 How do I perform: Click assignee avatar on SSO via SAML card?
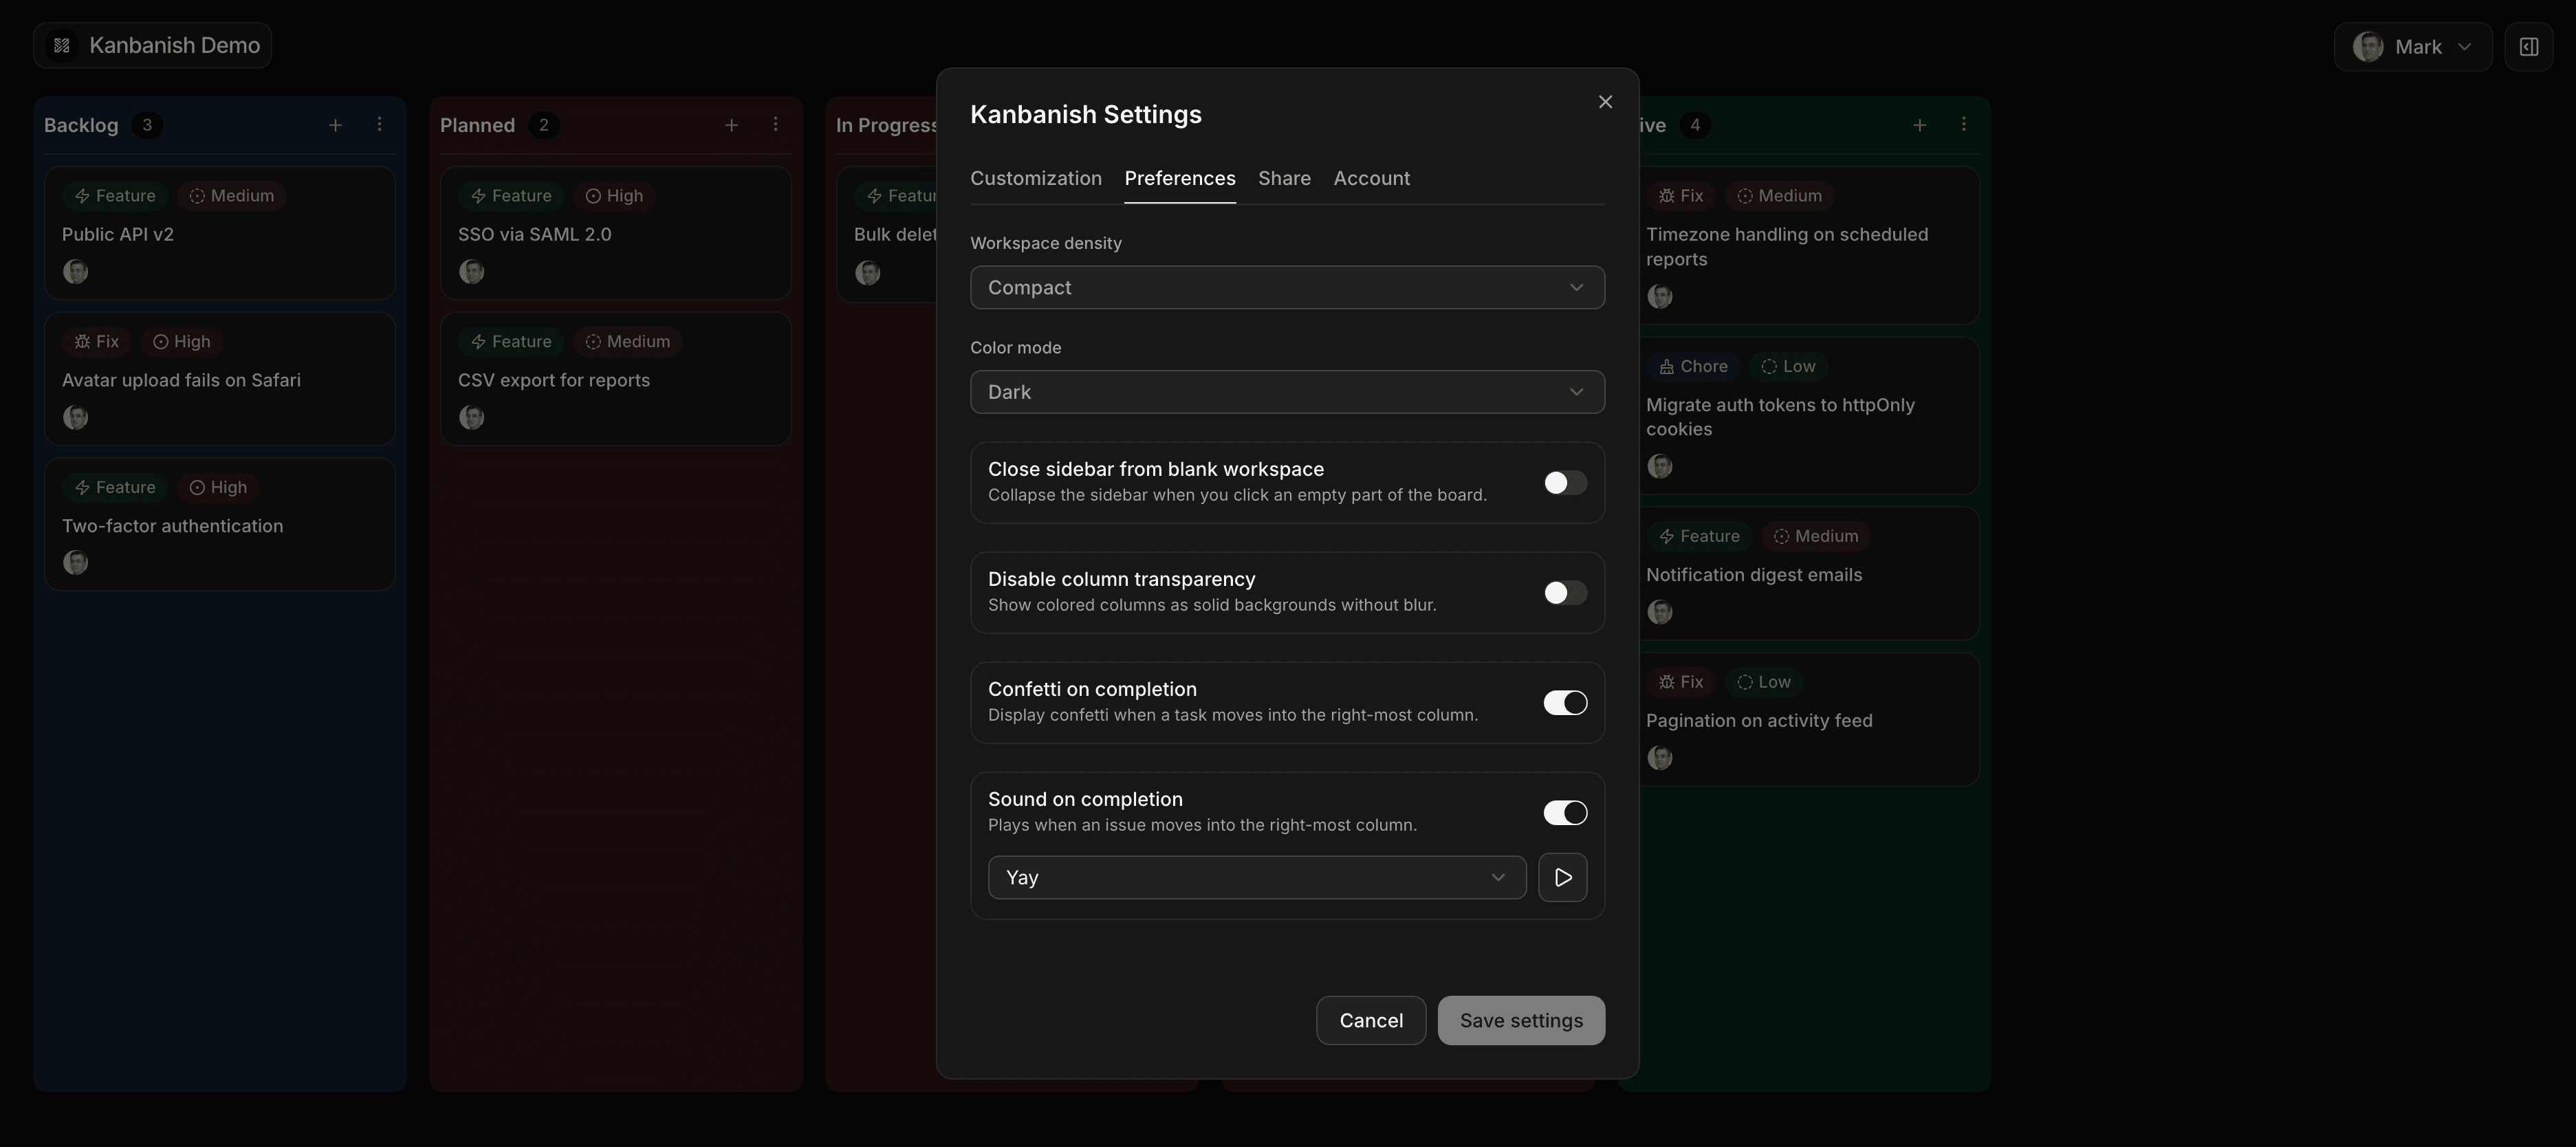471,272
